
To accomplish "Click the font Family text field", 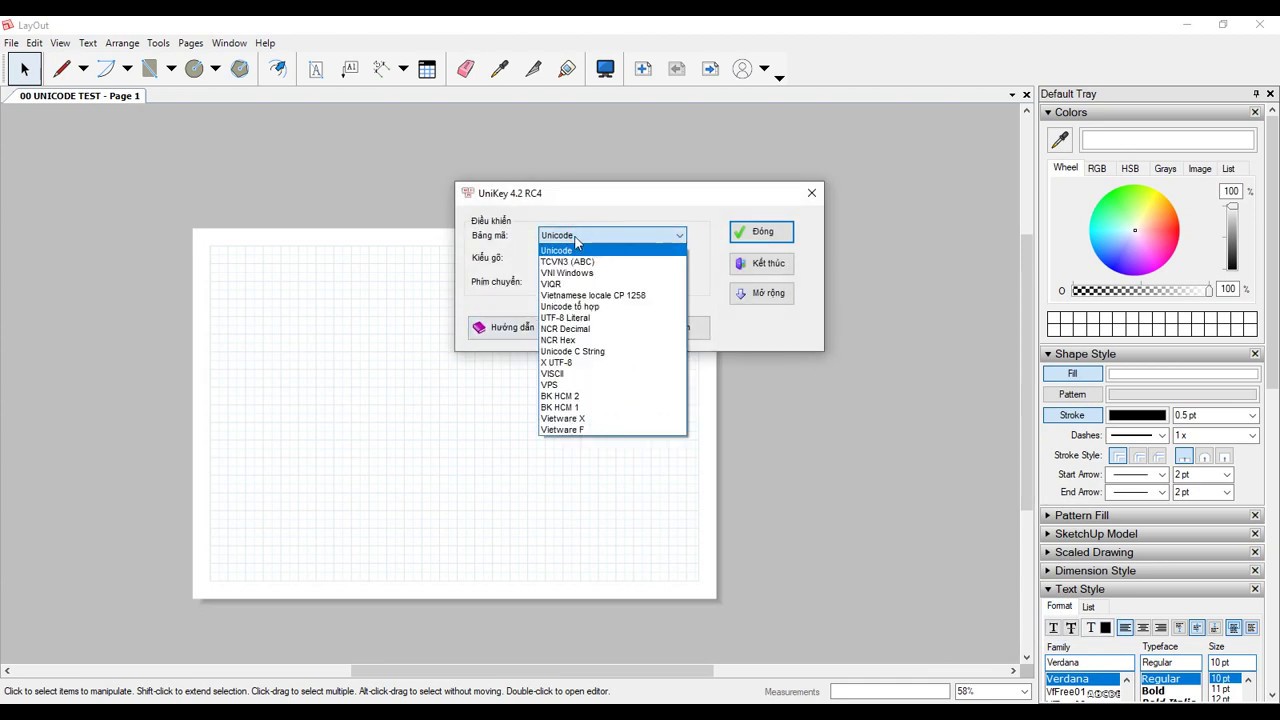I will click(x=1090, y=663).
